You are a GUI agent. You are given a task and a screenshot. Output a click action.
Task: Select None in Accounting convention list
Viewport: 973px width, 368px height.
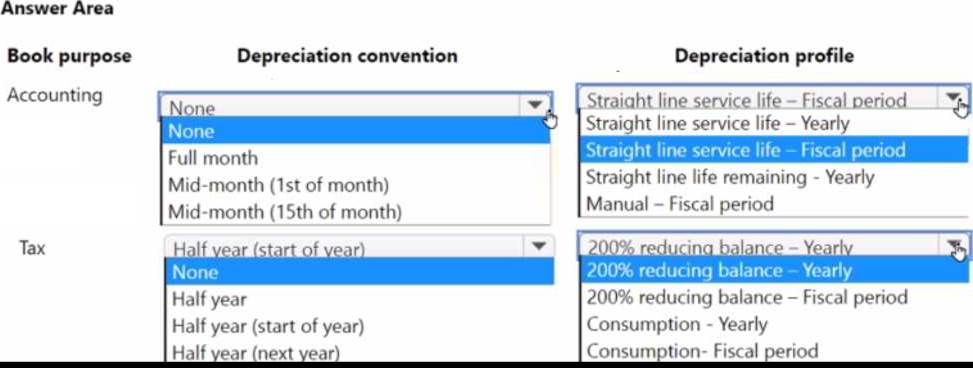[x=356, y=131]
